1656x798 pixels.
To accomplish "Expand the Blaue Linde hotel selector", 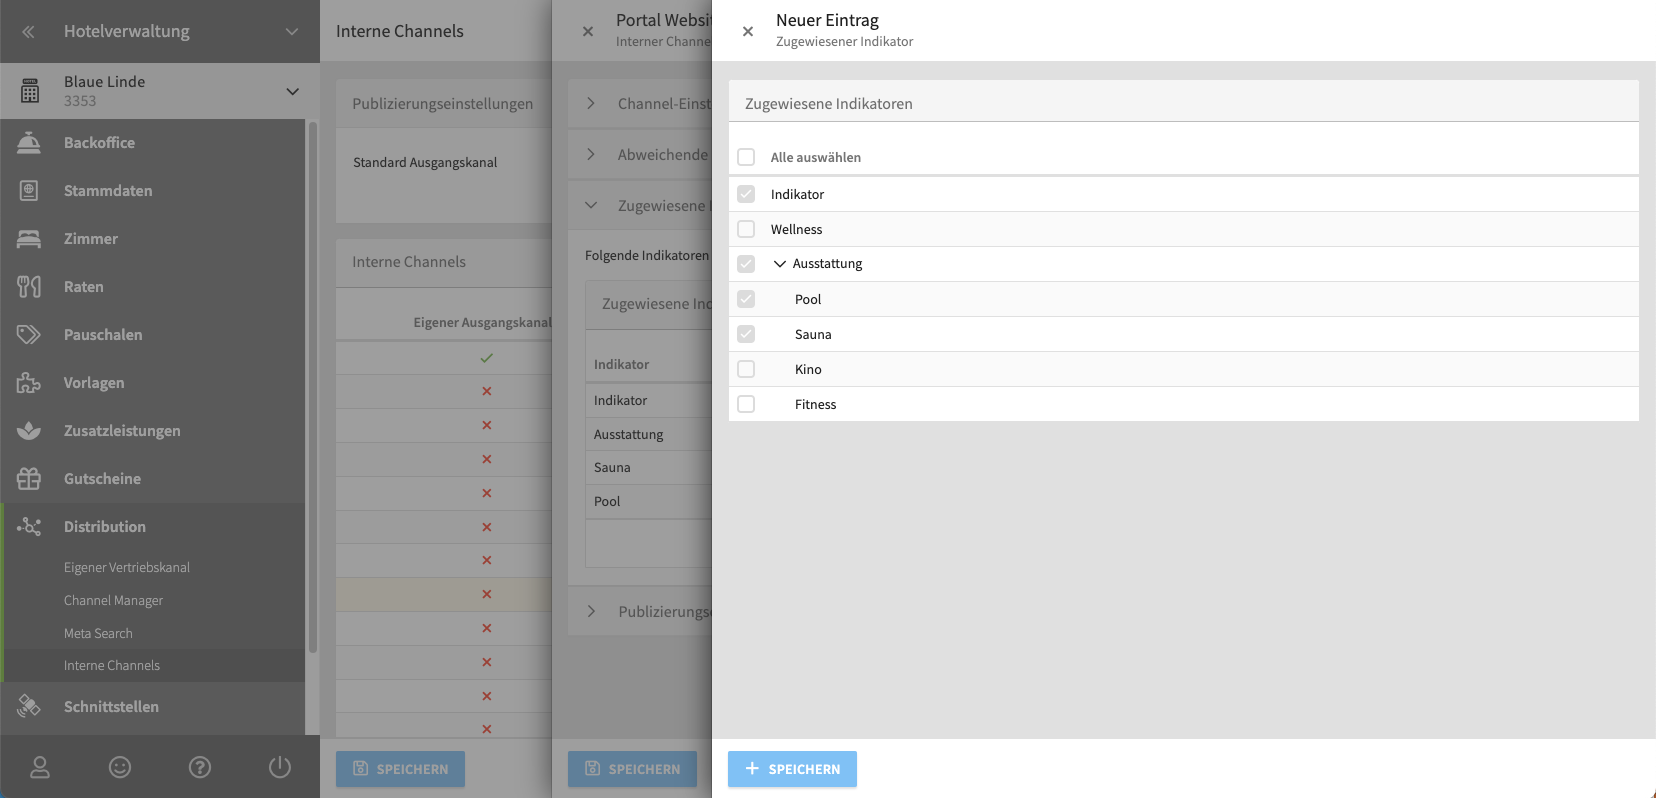I will pyautogui.click(x=292, y=91).
